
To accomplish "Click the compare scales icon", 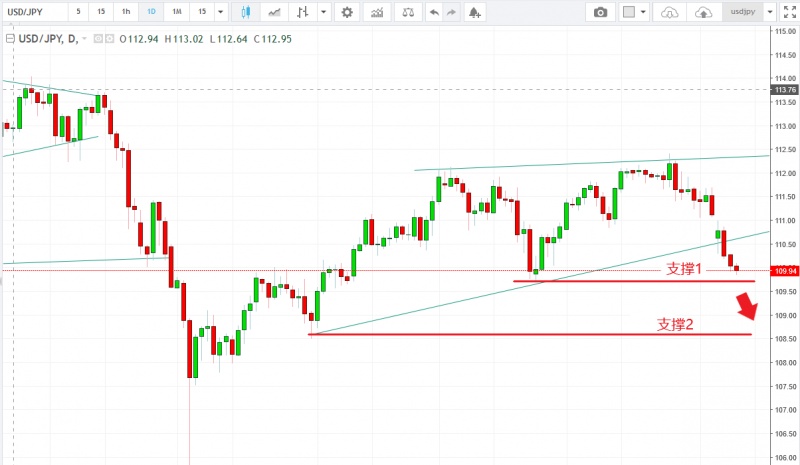I will coord(406,12).
